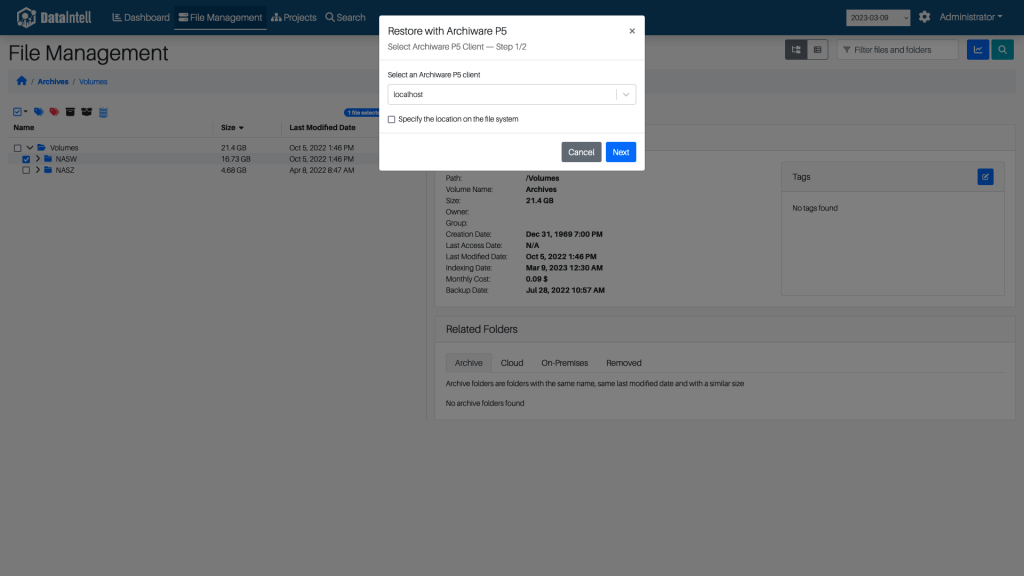Click the teal search button
The image size is (1024, 576).
[1002, 50]
